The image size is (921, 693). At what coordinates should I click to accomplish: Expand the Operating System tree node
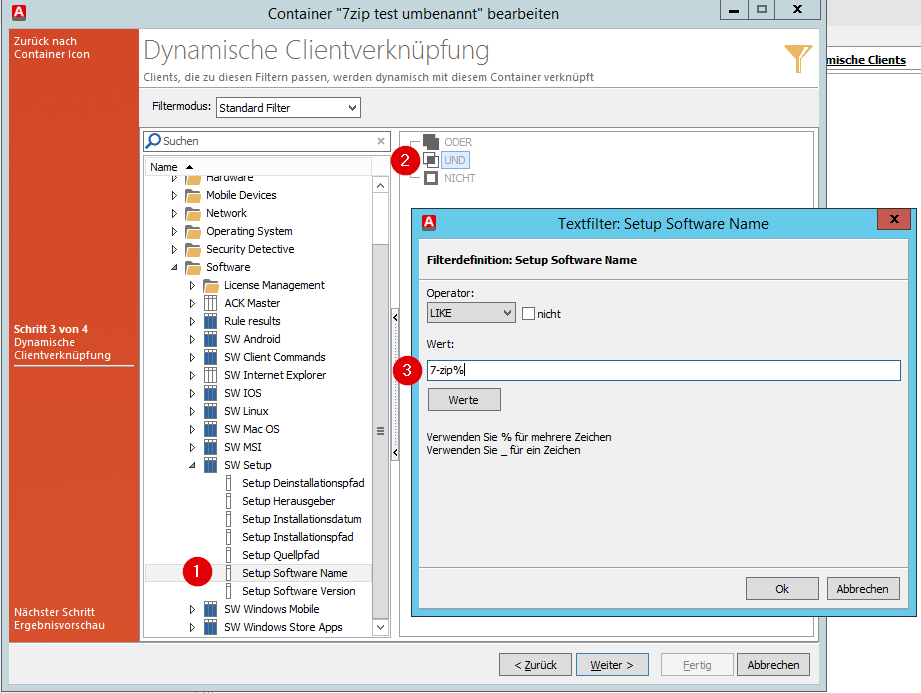pos(174,231)
